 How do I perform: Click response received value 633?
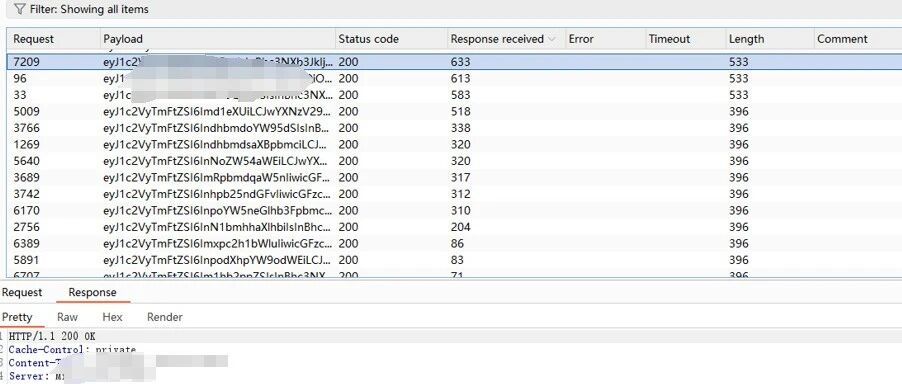pos(460,62)
